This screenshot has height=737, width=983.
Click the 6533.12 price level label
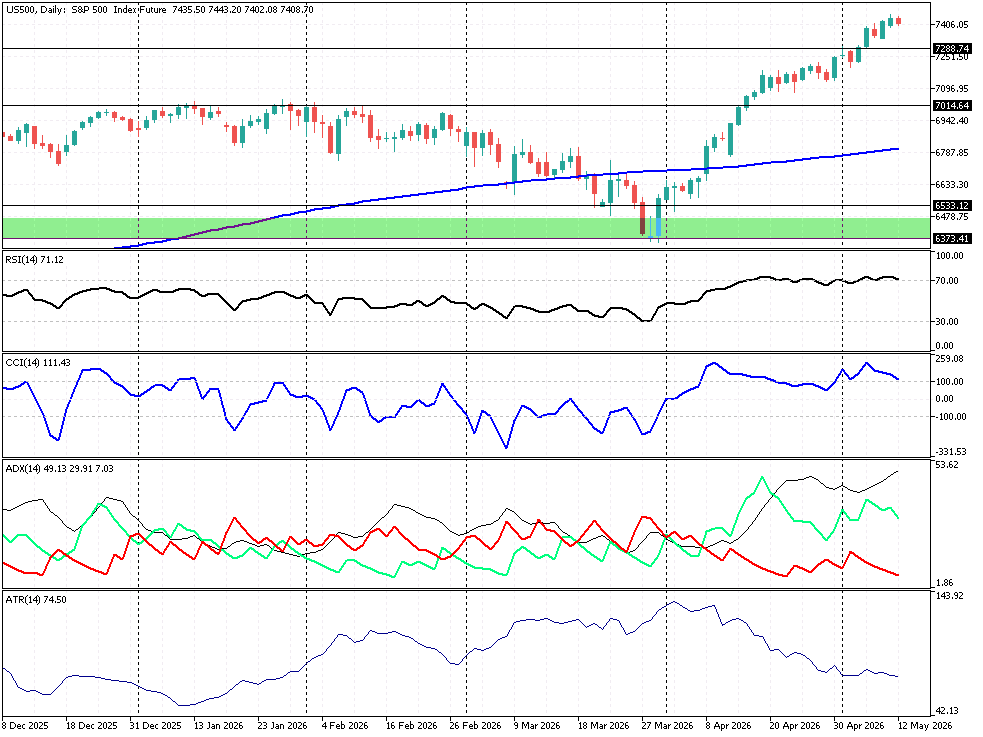tap(952, 206)
